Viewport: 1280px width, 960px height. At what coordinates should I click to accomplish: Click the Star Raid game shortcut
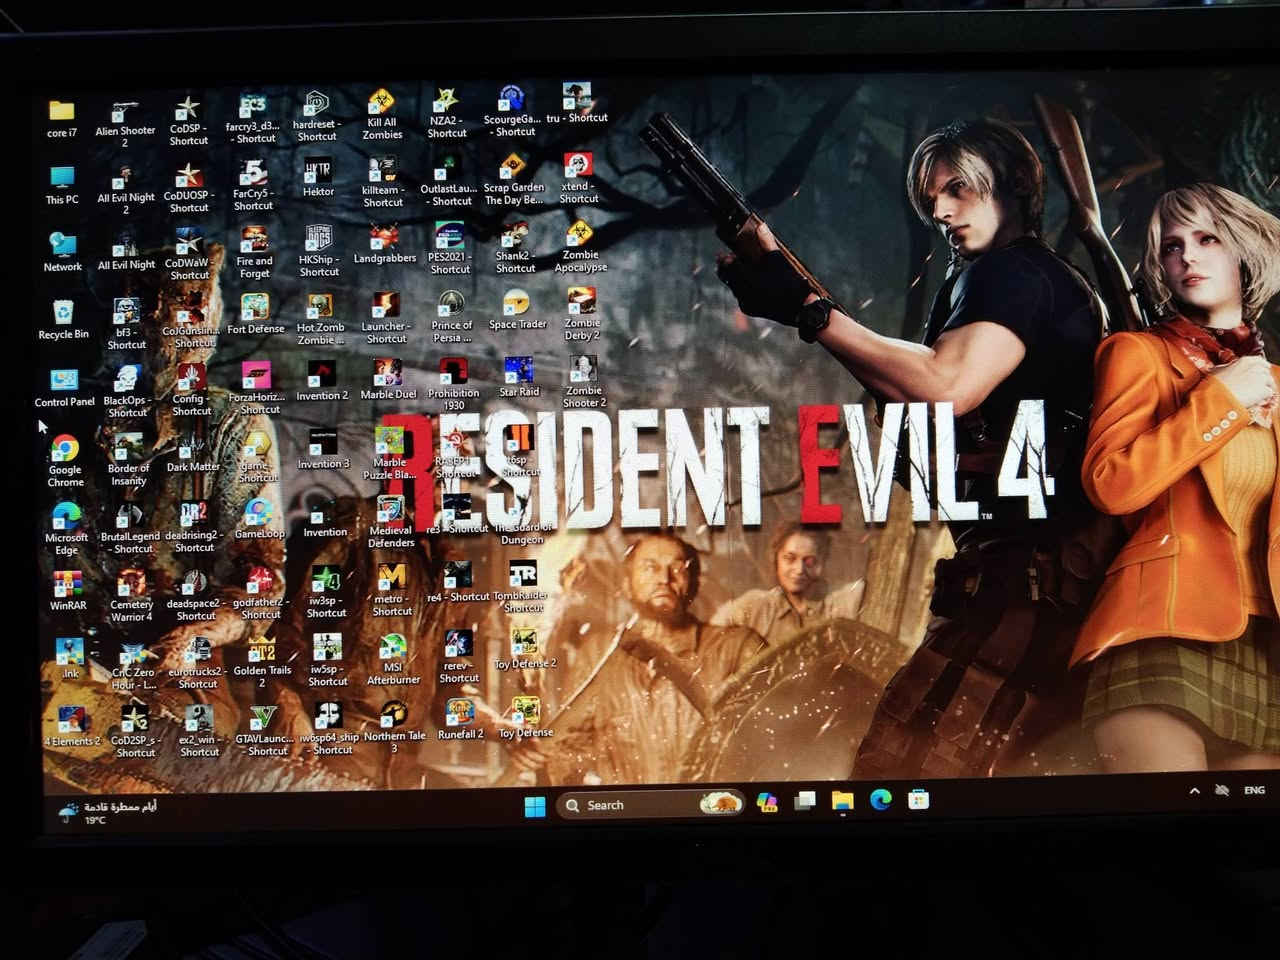pos(518,371)
